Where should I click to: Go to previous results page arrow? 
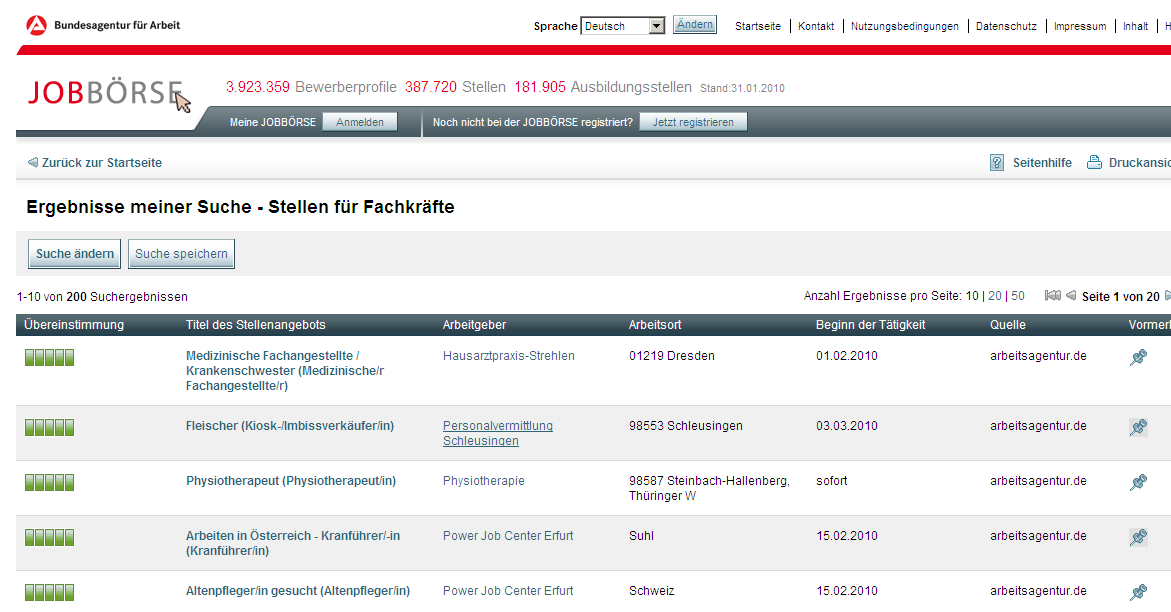(x=1070, y=296)
